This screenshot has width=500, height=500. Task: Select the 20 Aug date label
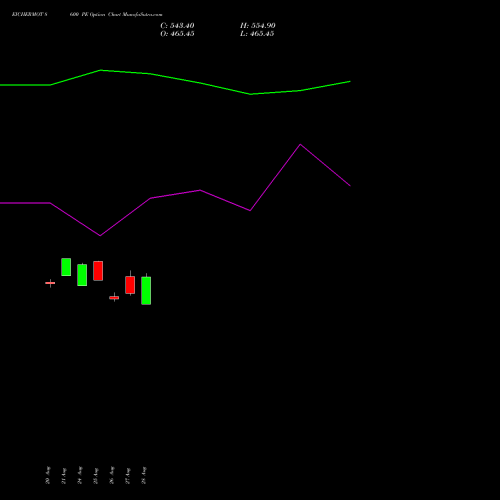pos(48,475)
